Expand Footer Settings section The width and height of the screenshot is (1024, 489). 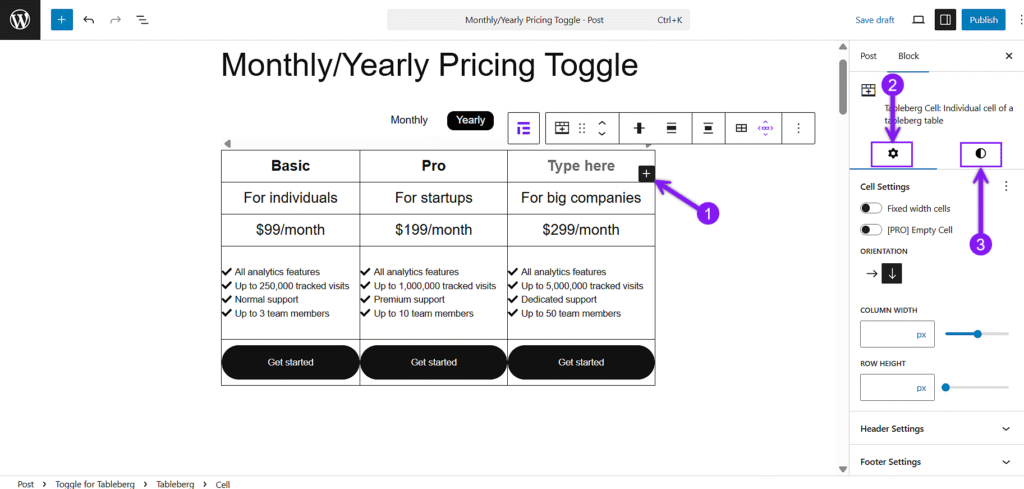click(x=936, y=462)
